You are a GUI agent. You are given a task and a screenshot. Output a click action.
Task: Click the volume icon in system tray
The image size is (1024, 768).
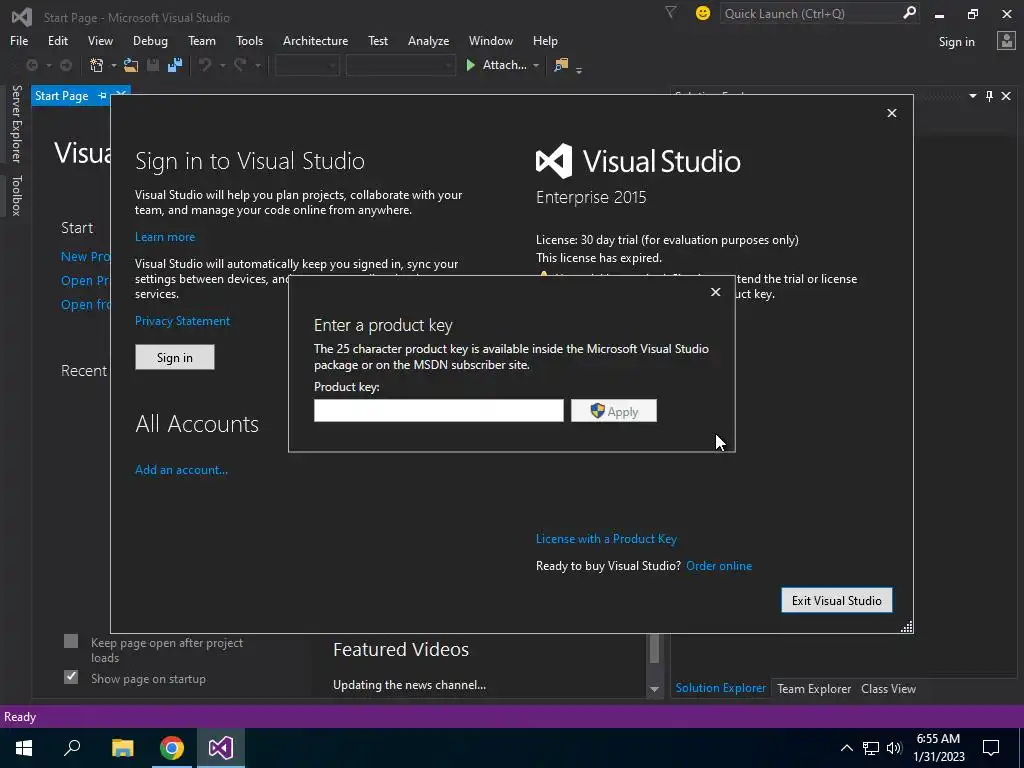coord(894,748)
